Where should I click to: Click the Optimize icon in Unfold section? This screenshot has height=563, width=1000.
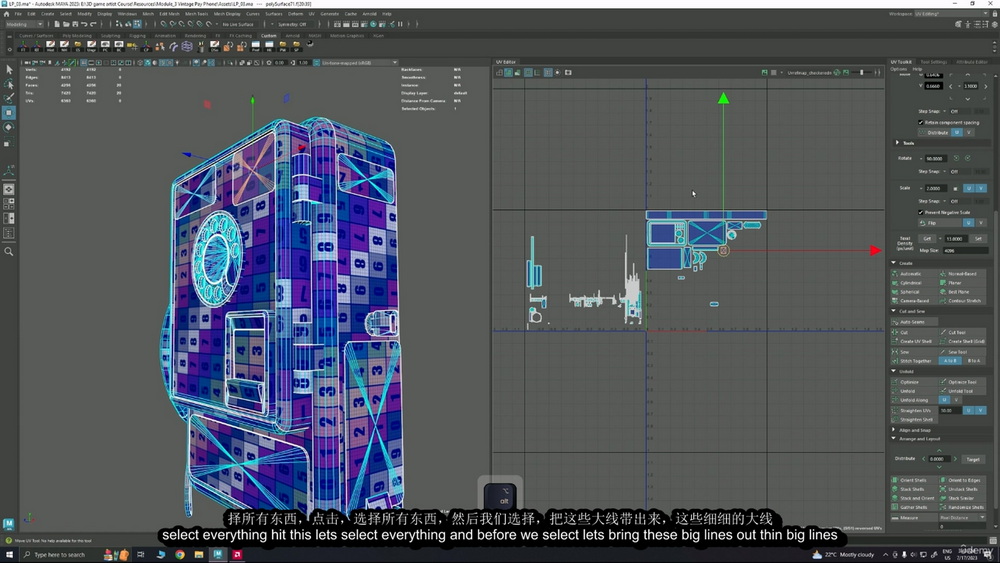click(x=895, y=382)
